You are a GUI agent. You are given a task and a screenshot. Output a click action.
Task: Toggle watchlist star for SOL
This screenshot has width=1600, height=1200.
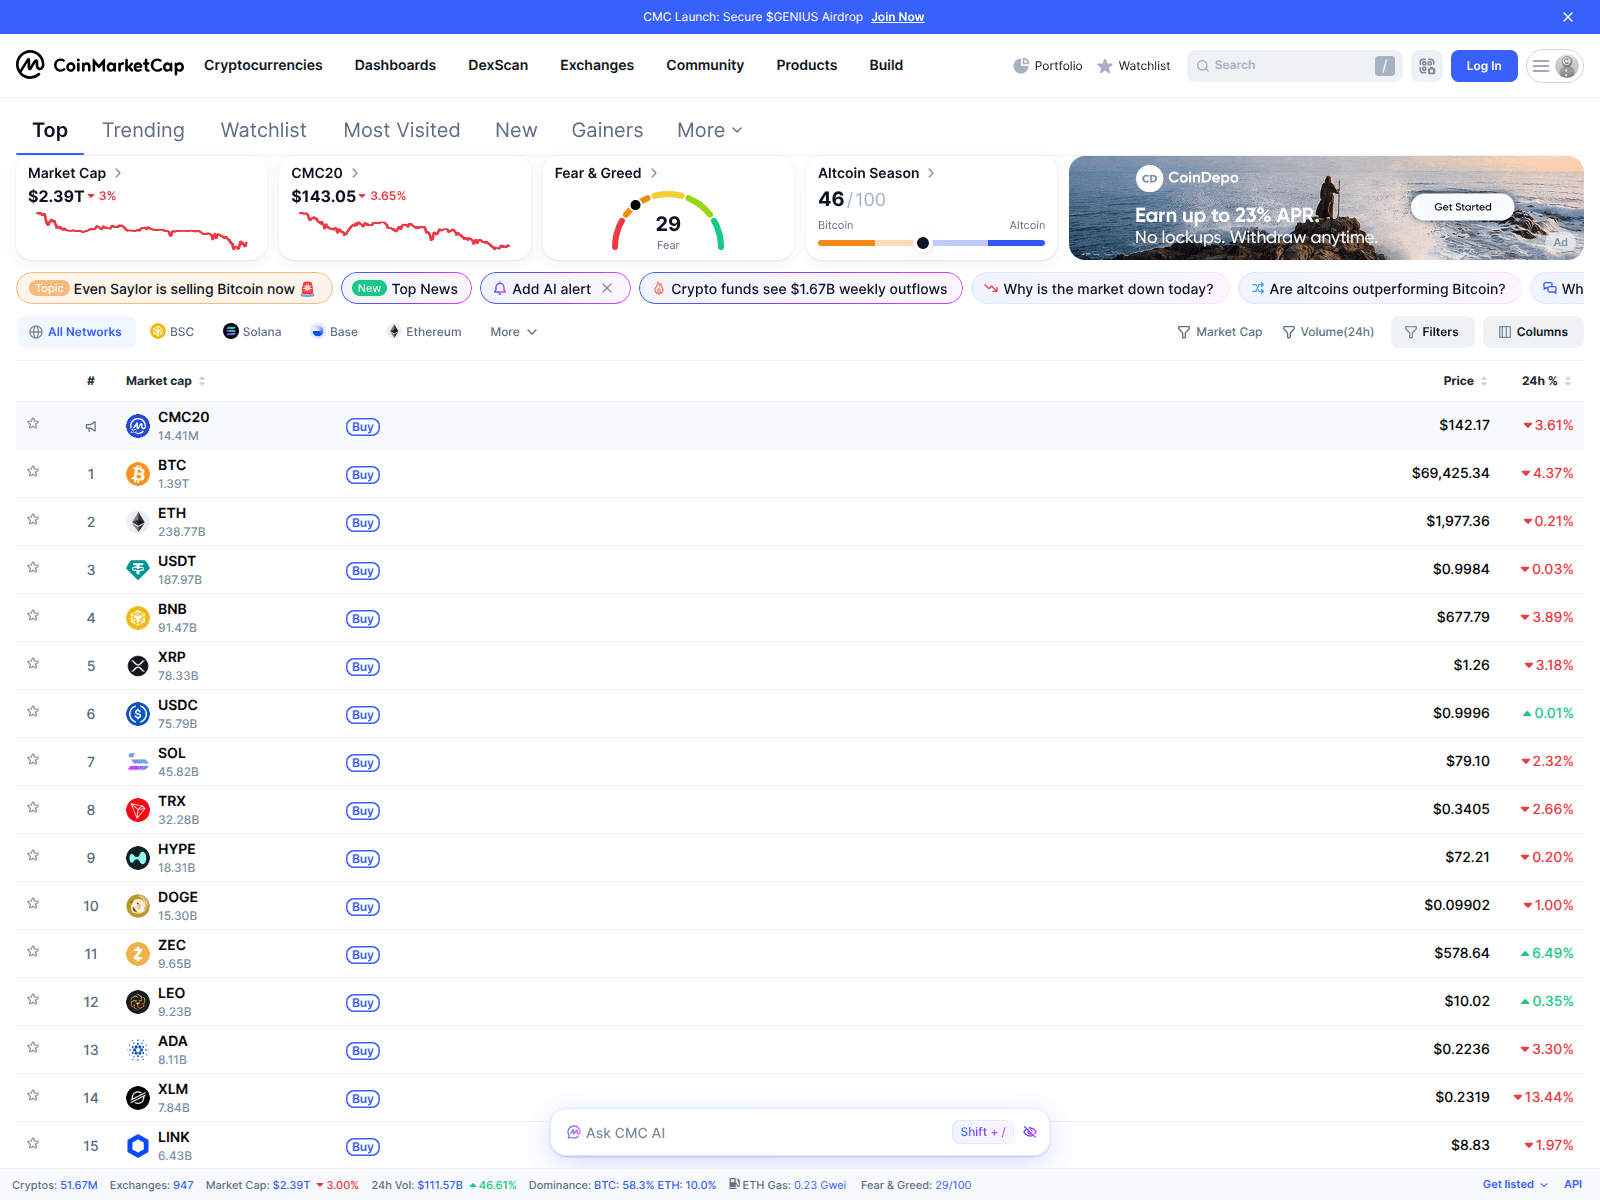tap(33, 759)
